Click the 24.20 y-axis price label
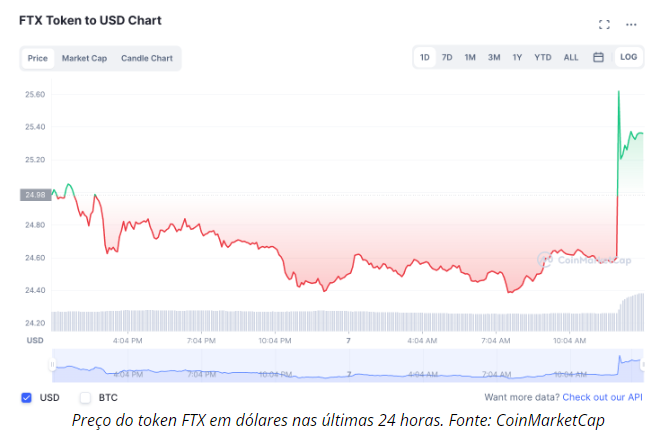Viewport: 668px width, 437px height. pos(35,323)
